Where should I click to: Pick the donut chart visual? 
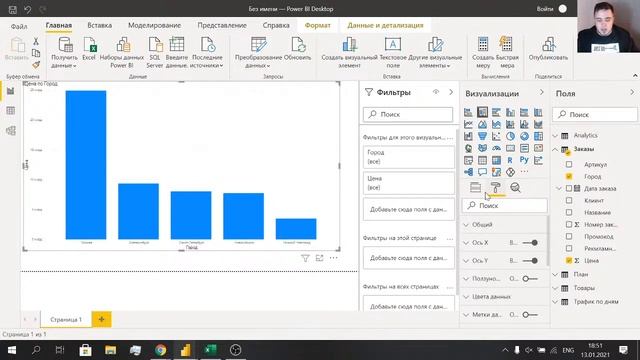[x=524, y=136]
